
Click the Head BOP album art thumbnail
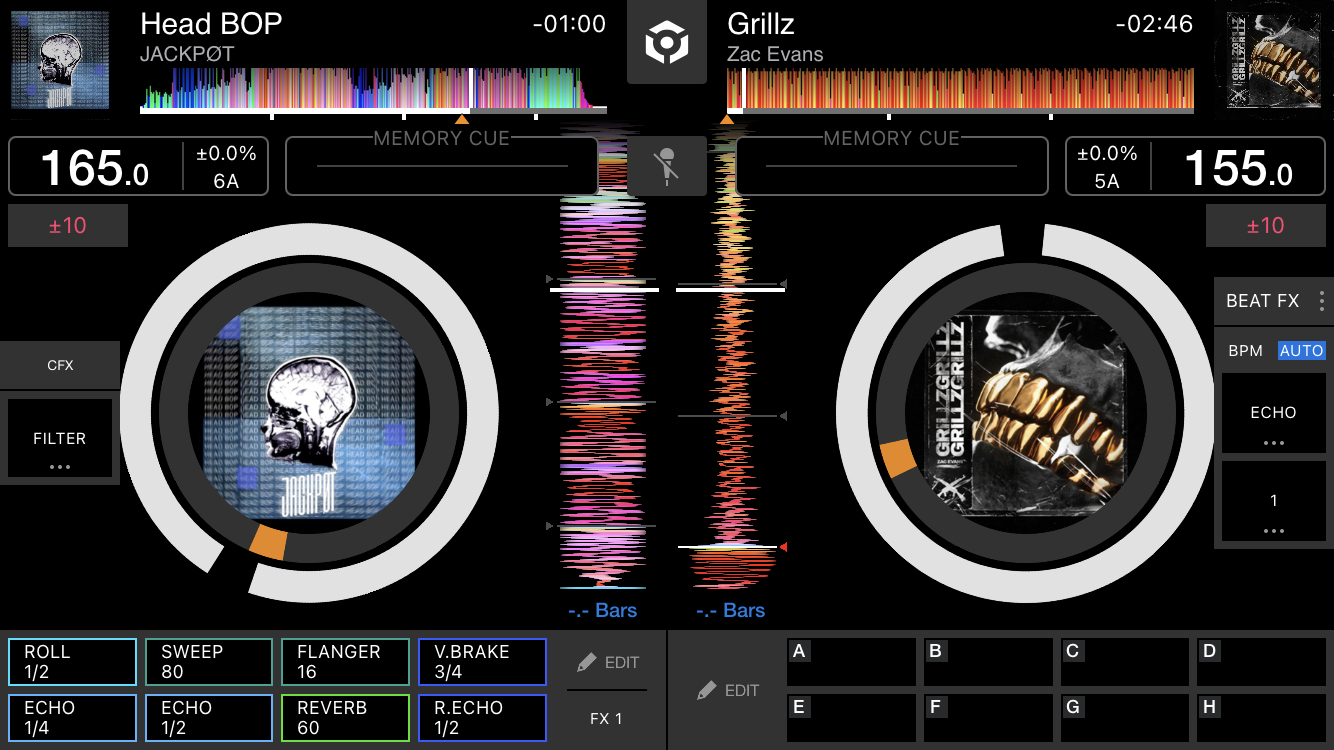pyautogui.click(x=60, y=60)
